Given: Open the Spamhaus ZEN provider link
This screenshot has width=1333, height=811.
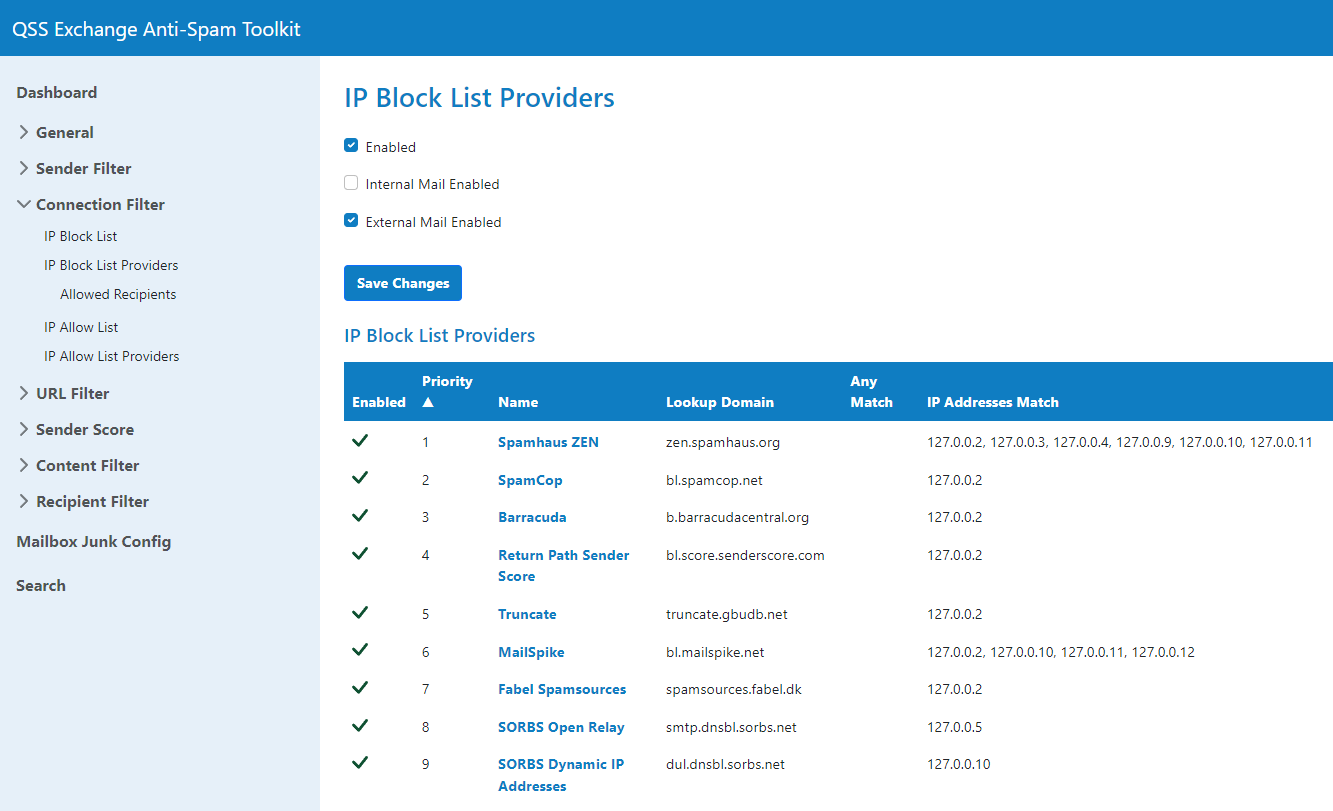Looking at the screenshot, I should point(548,442).
